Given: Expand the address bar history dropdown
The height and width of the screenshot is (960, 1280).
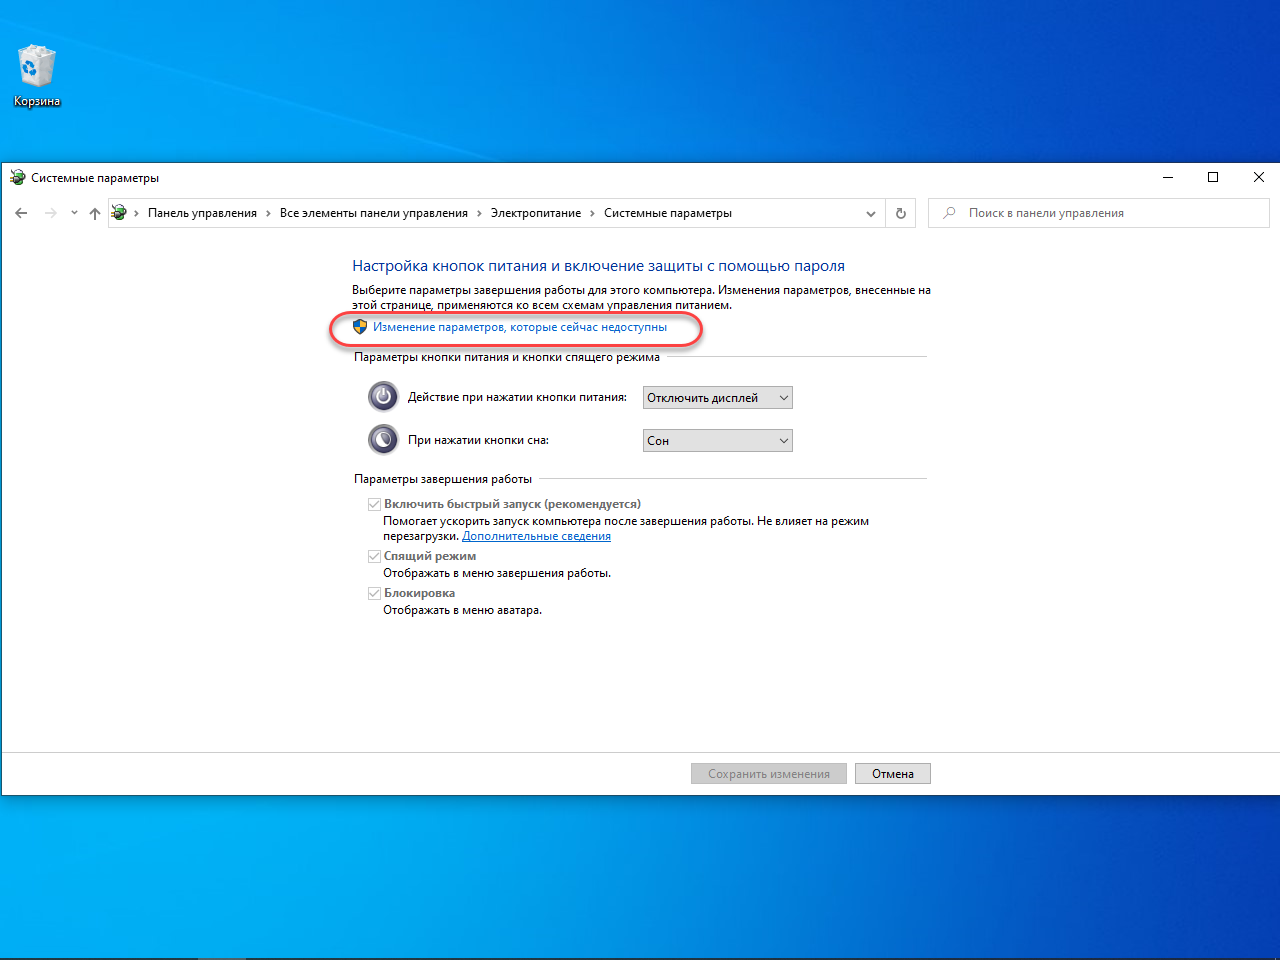Looking at the screenshot, I should 871,213.
